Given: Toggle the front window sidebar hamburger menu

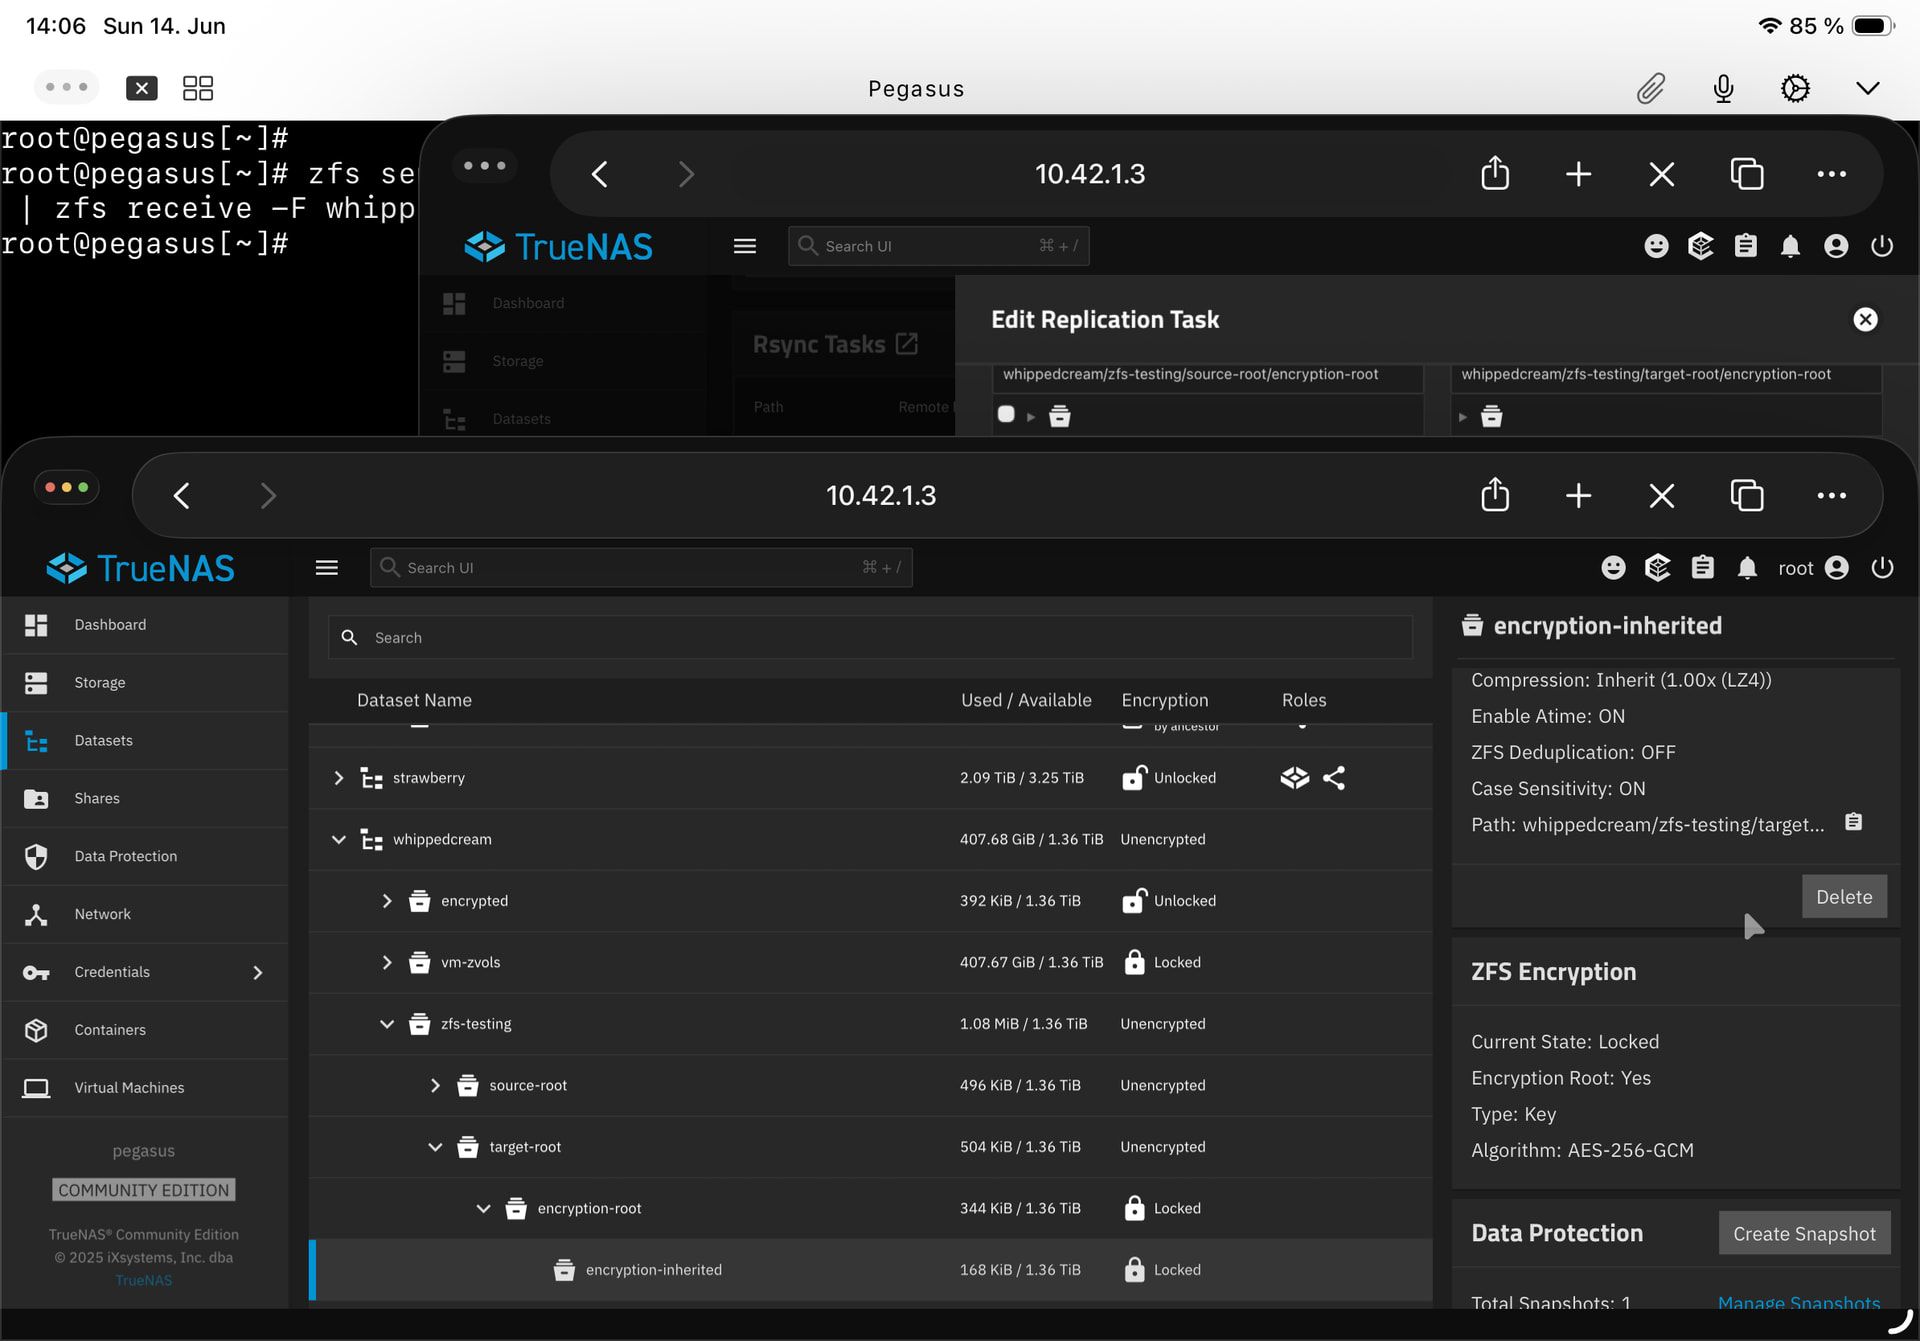Looking at the screenshot, I should (x=327, y=568).
